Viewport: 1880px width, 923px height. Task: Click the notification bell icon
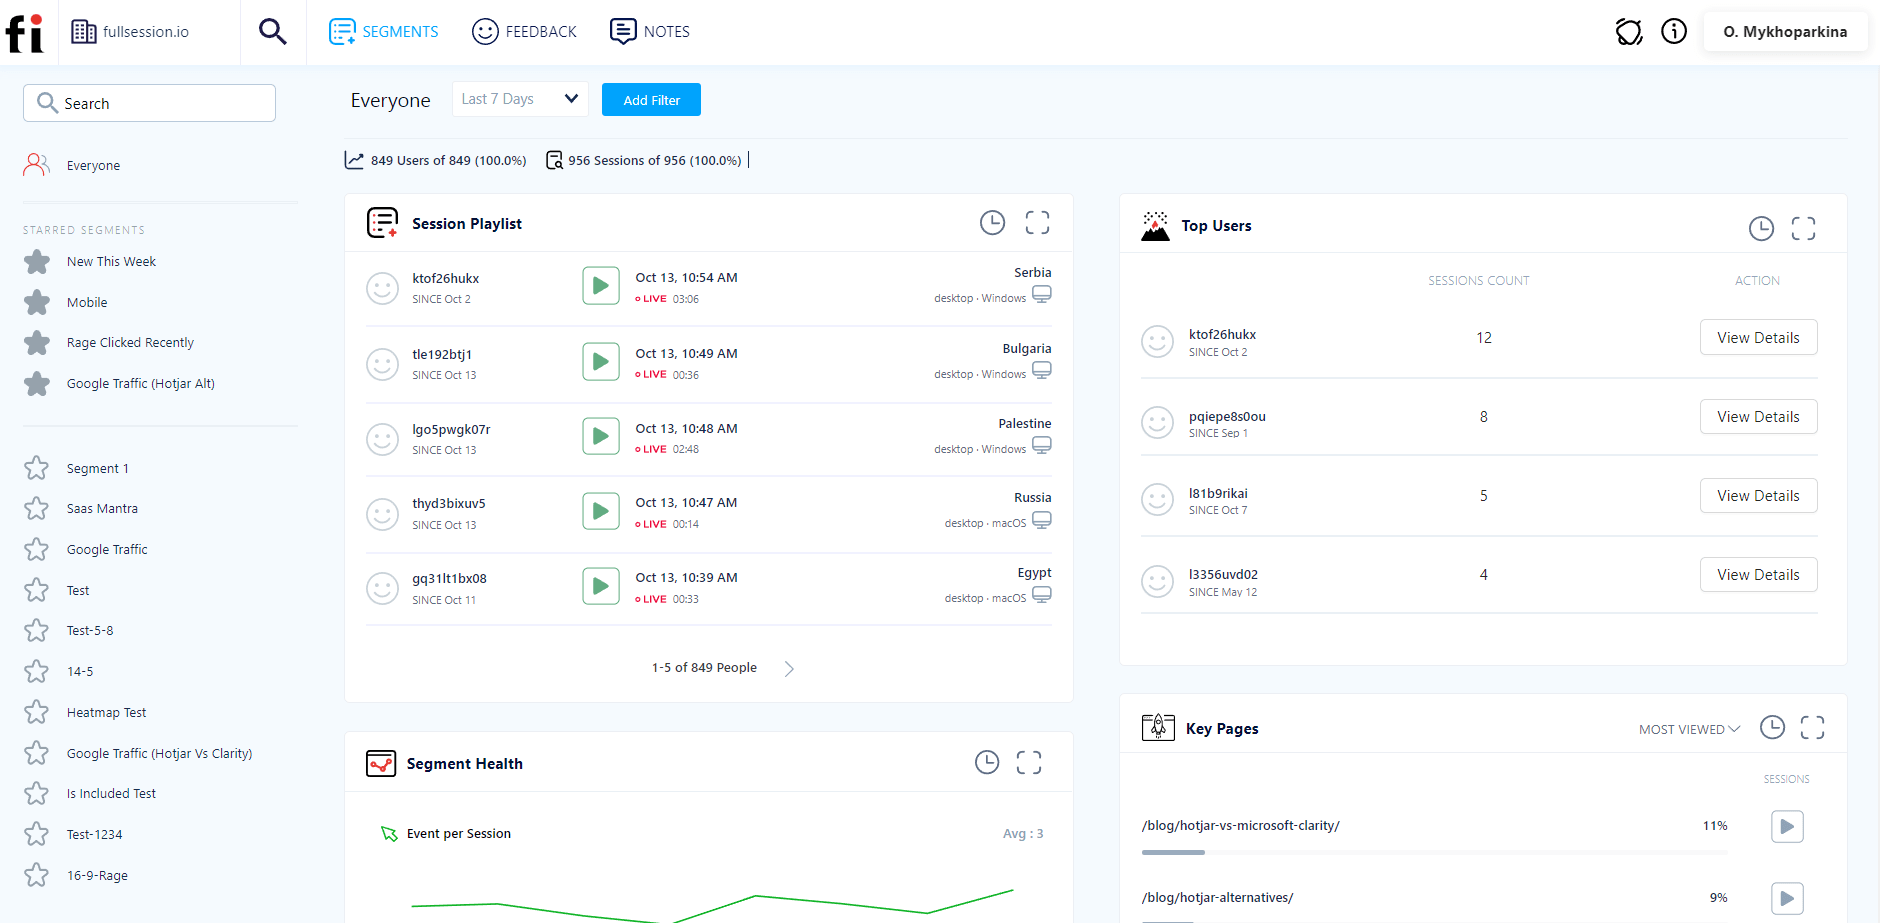coord(1629,31)
